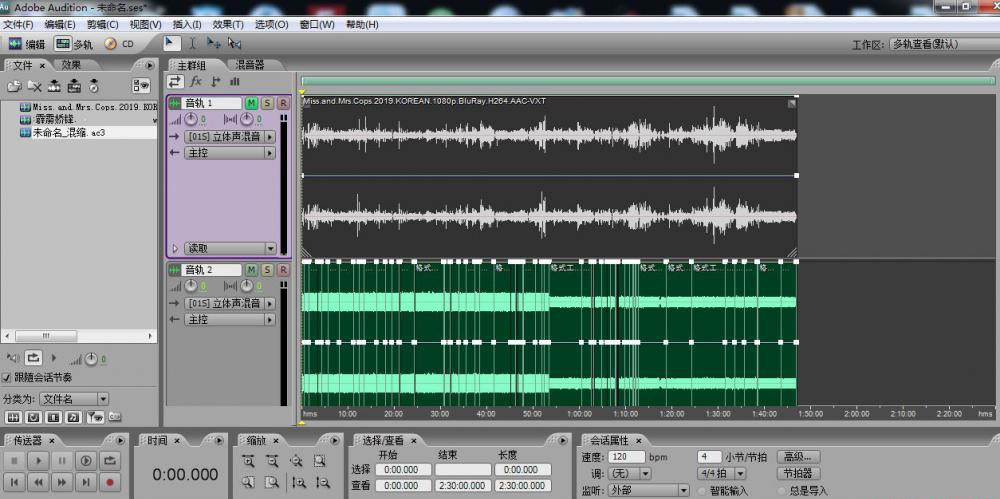Mute track 音轨 1
1000x499 pixels.
click(x=251, y=103)
